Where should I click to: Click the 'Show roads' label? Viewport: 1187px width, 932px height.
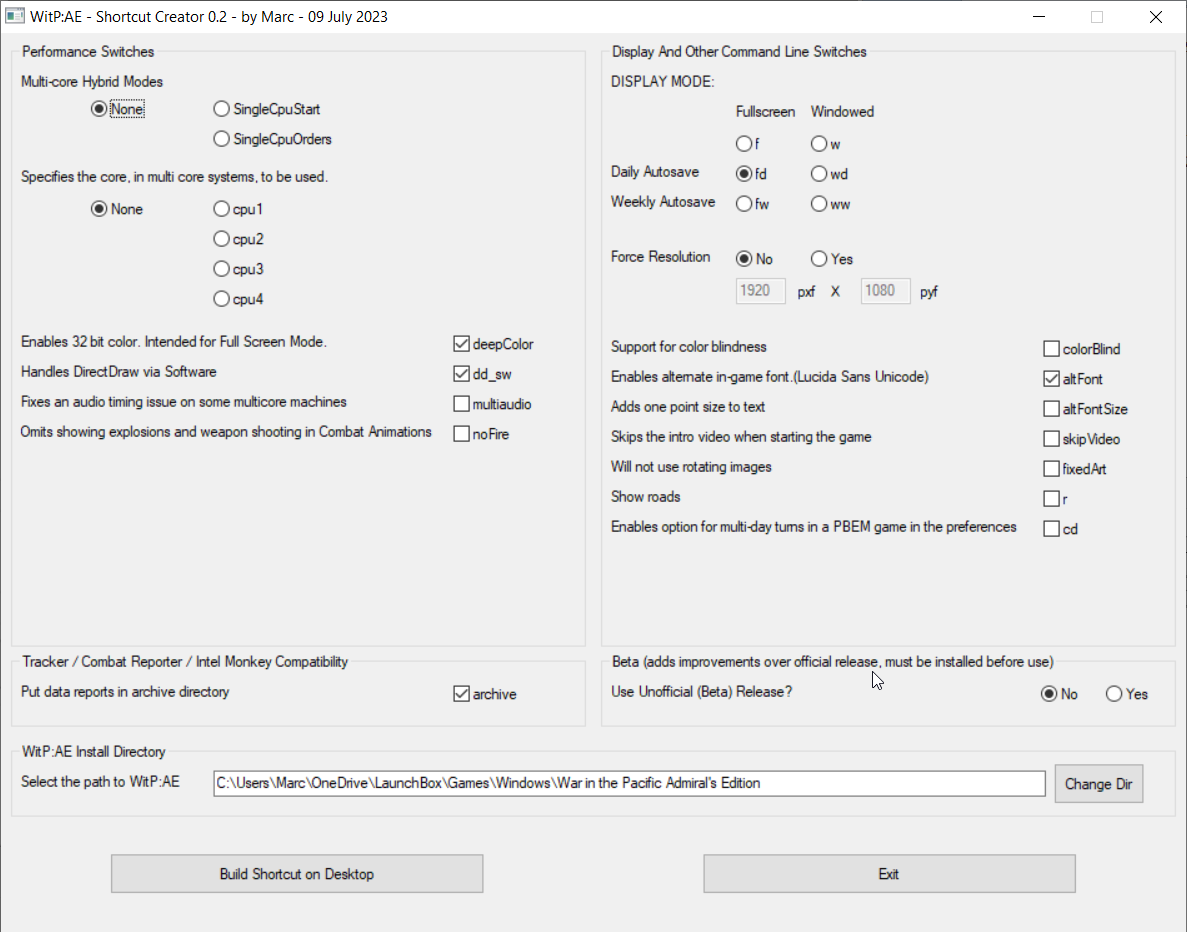[646, 497]
